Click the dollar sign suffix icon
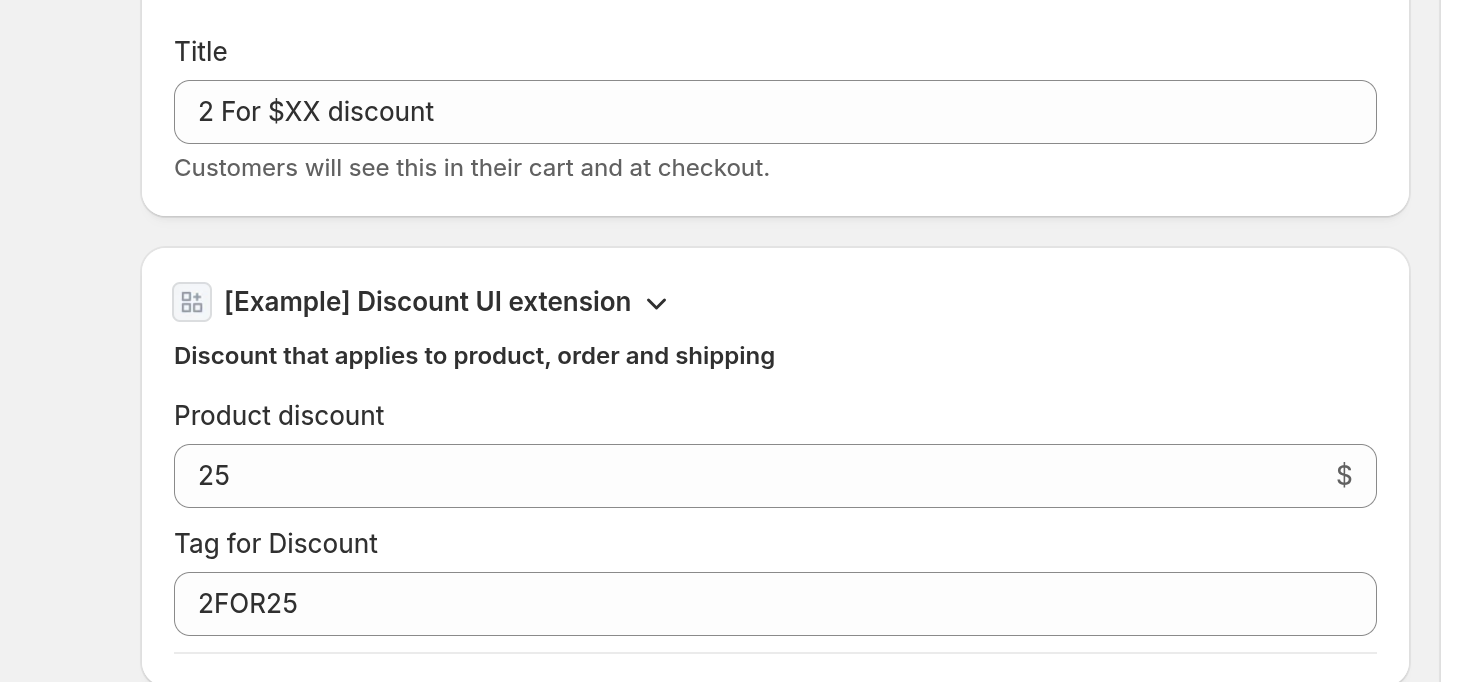Screen dimensions: 1472x682 1344,476
